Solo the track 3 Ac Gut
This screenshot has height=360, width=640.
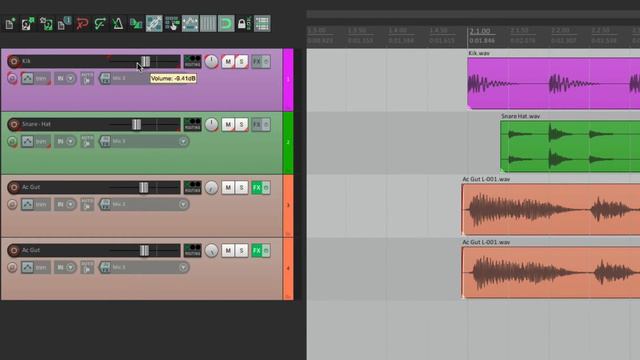tap(241, 188)
